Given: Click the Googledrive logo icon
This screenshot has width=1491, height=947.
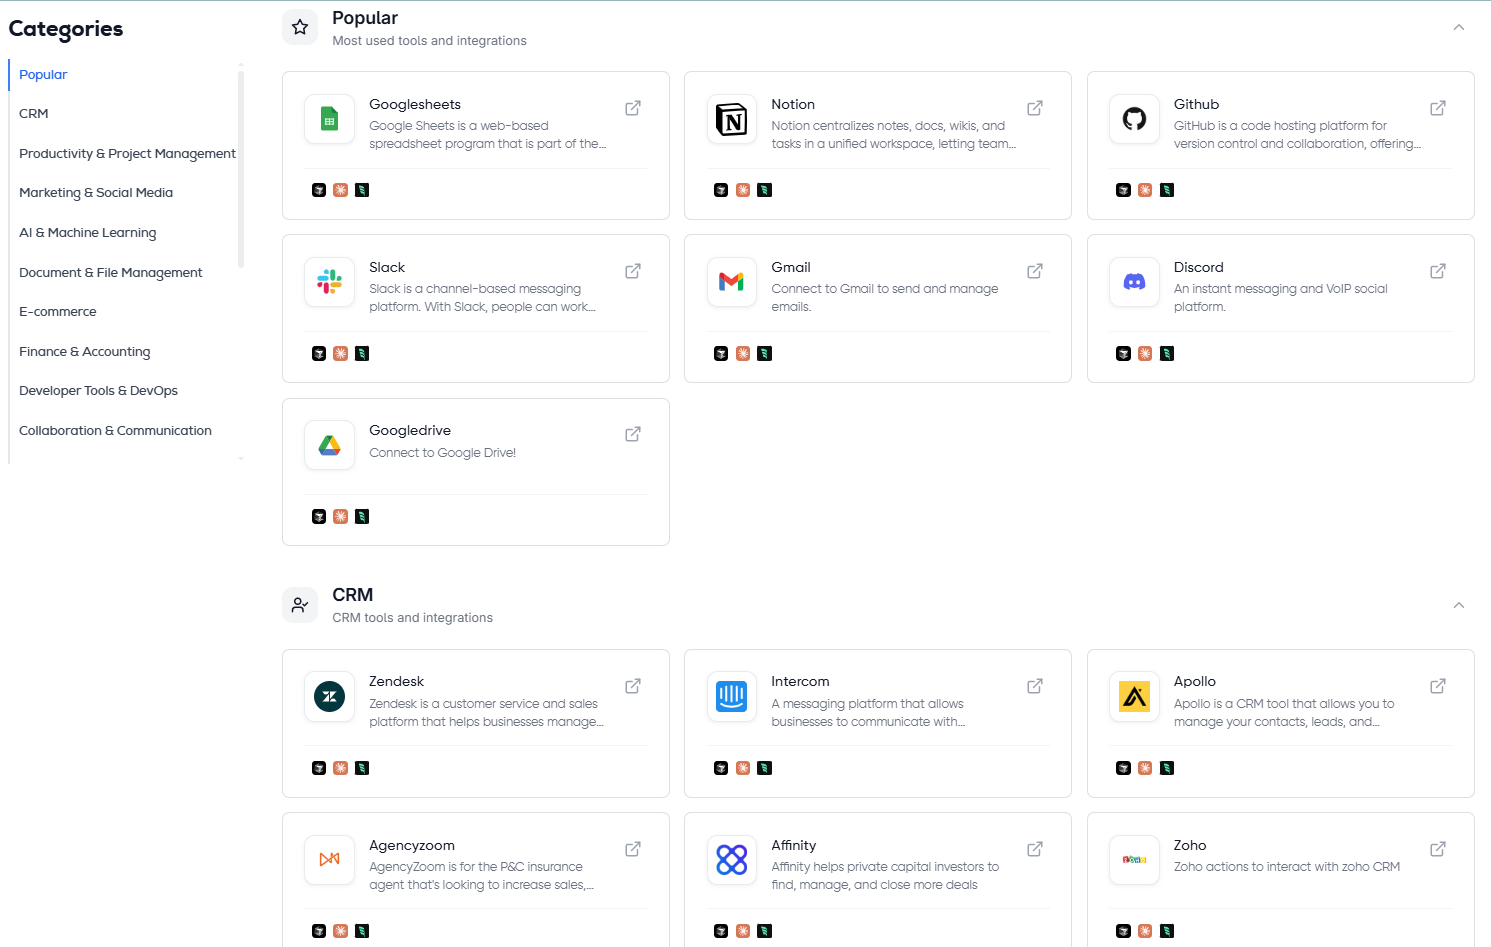Looking at the screenshot, I should click(x=330, y=445).
